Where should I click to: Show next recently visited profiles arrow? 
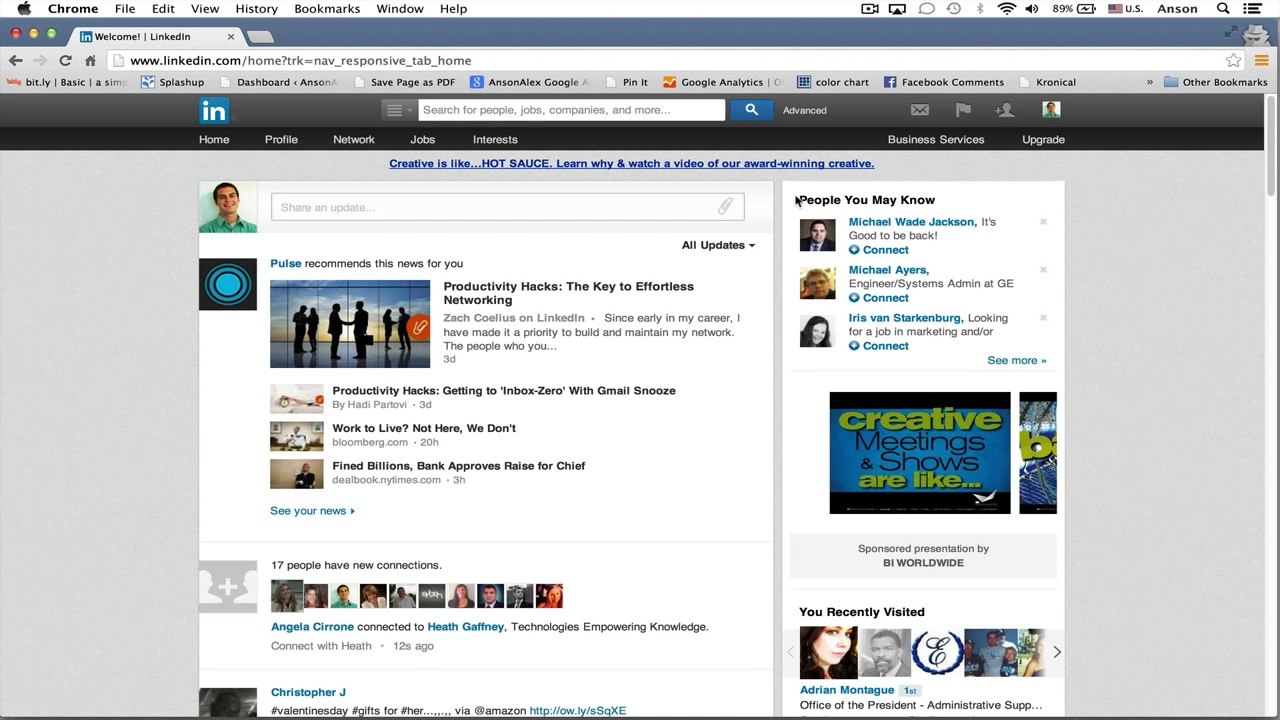tap(1057, 652)
